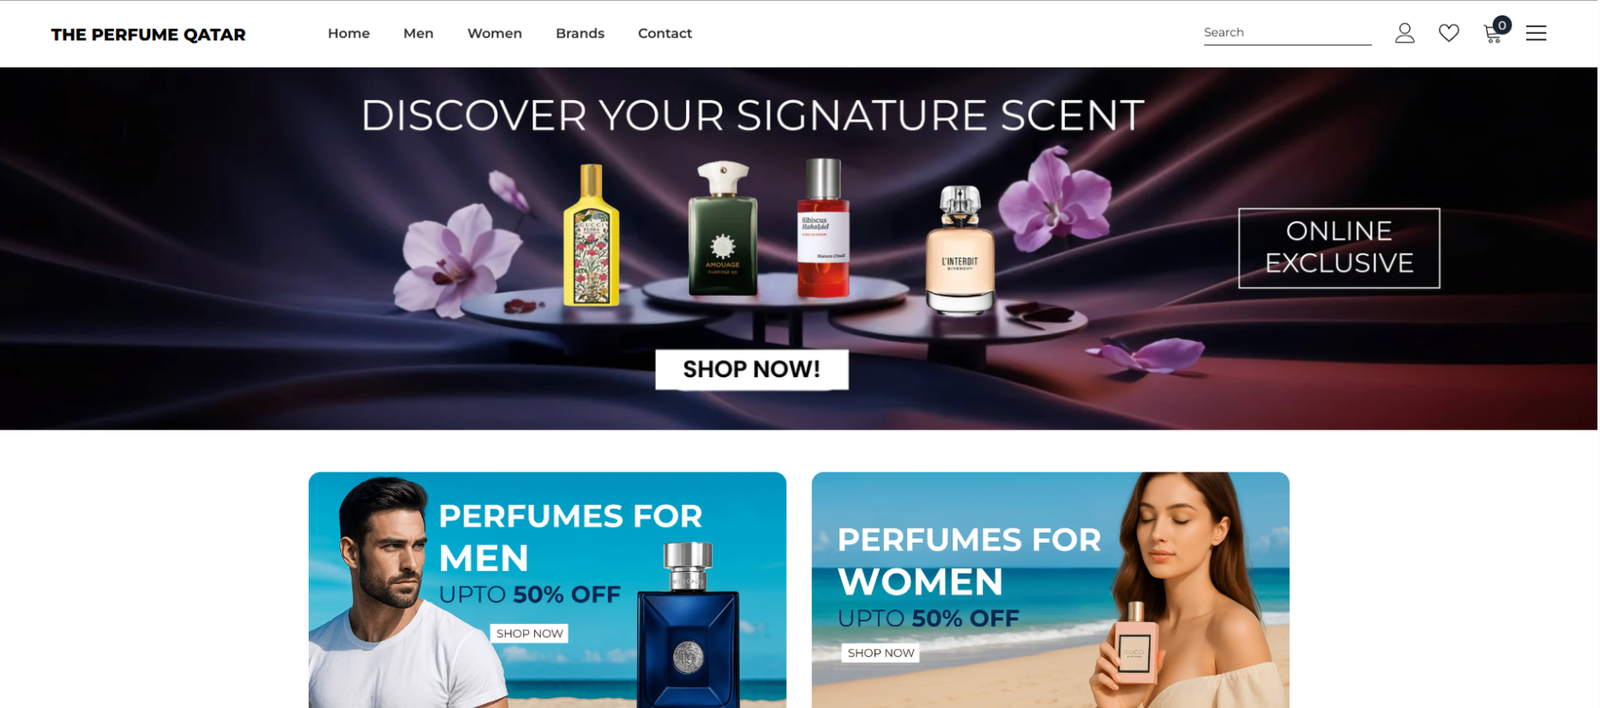Select the yellow Gucci Flora bottle
1600x708 pixels.
tap(591, 236)
